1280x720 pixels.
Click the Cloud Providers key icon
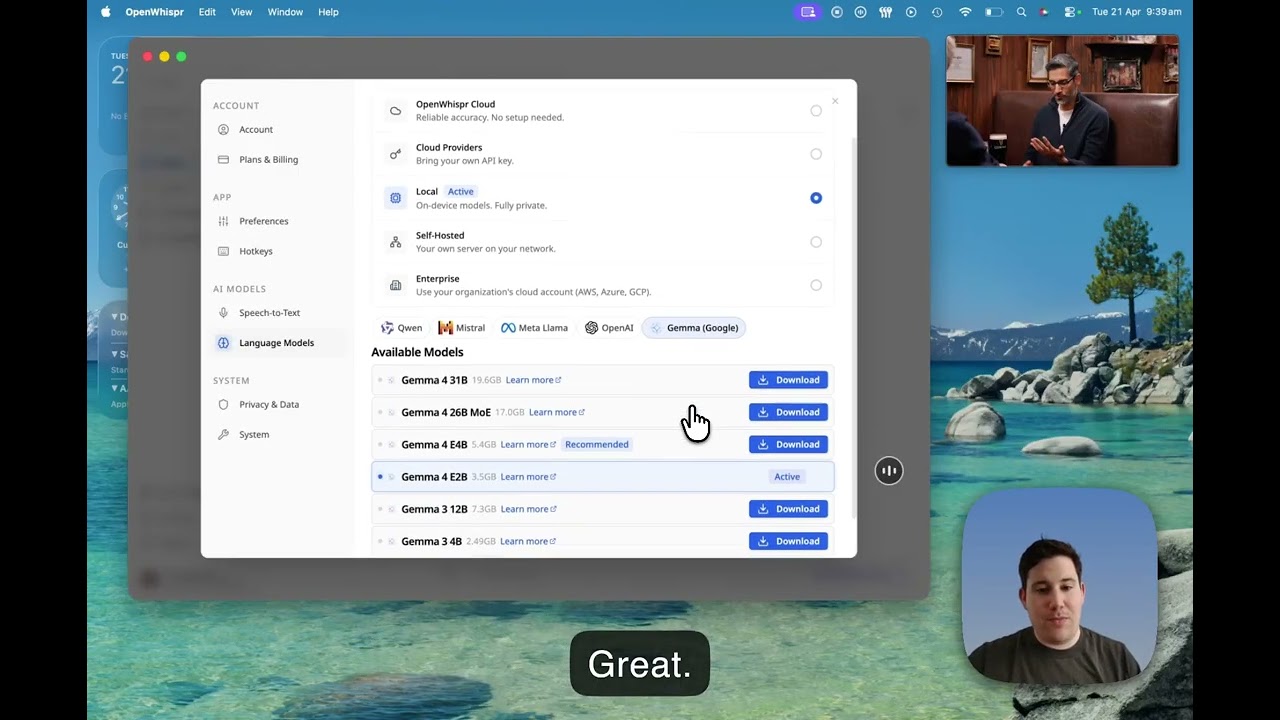pos(395,154)
